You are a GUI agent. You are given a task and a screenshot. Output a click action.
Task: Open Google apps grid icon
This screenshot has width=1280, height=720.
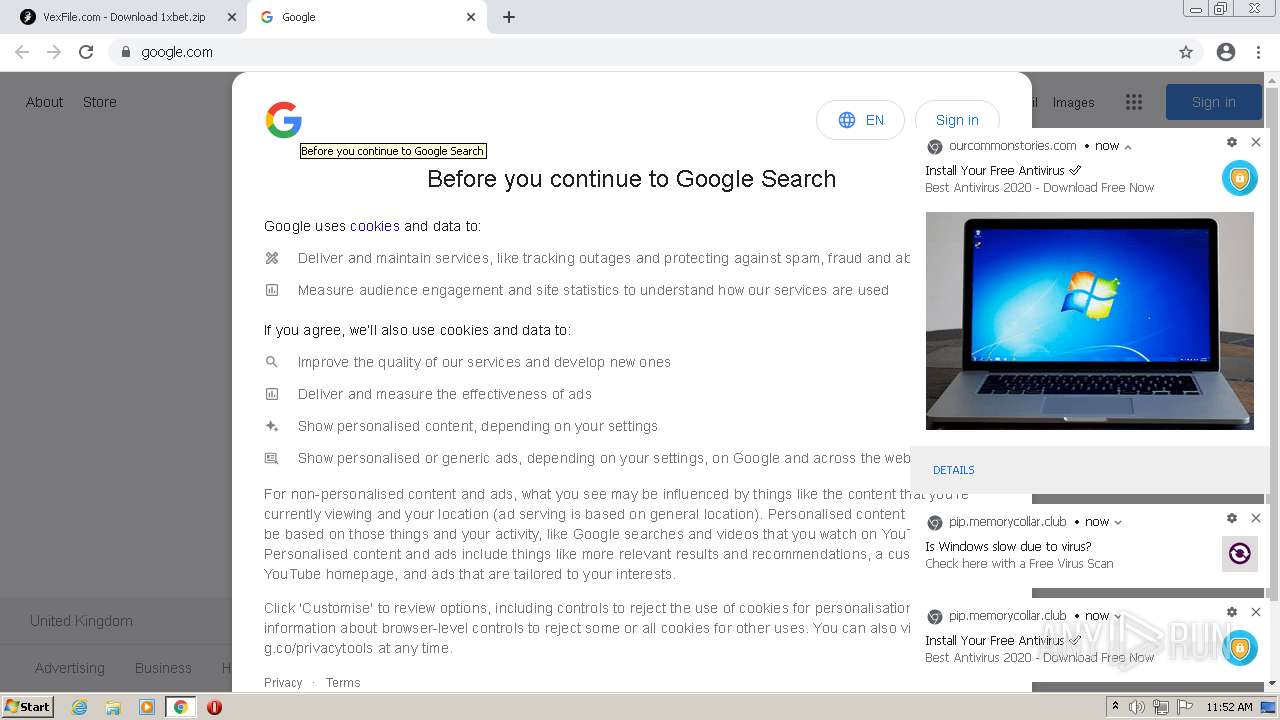[x=1133, y=102]
